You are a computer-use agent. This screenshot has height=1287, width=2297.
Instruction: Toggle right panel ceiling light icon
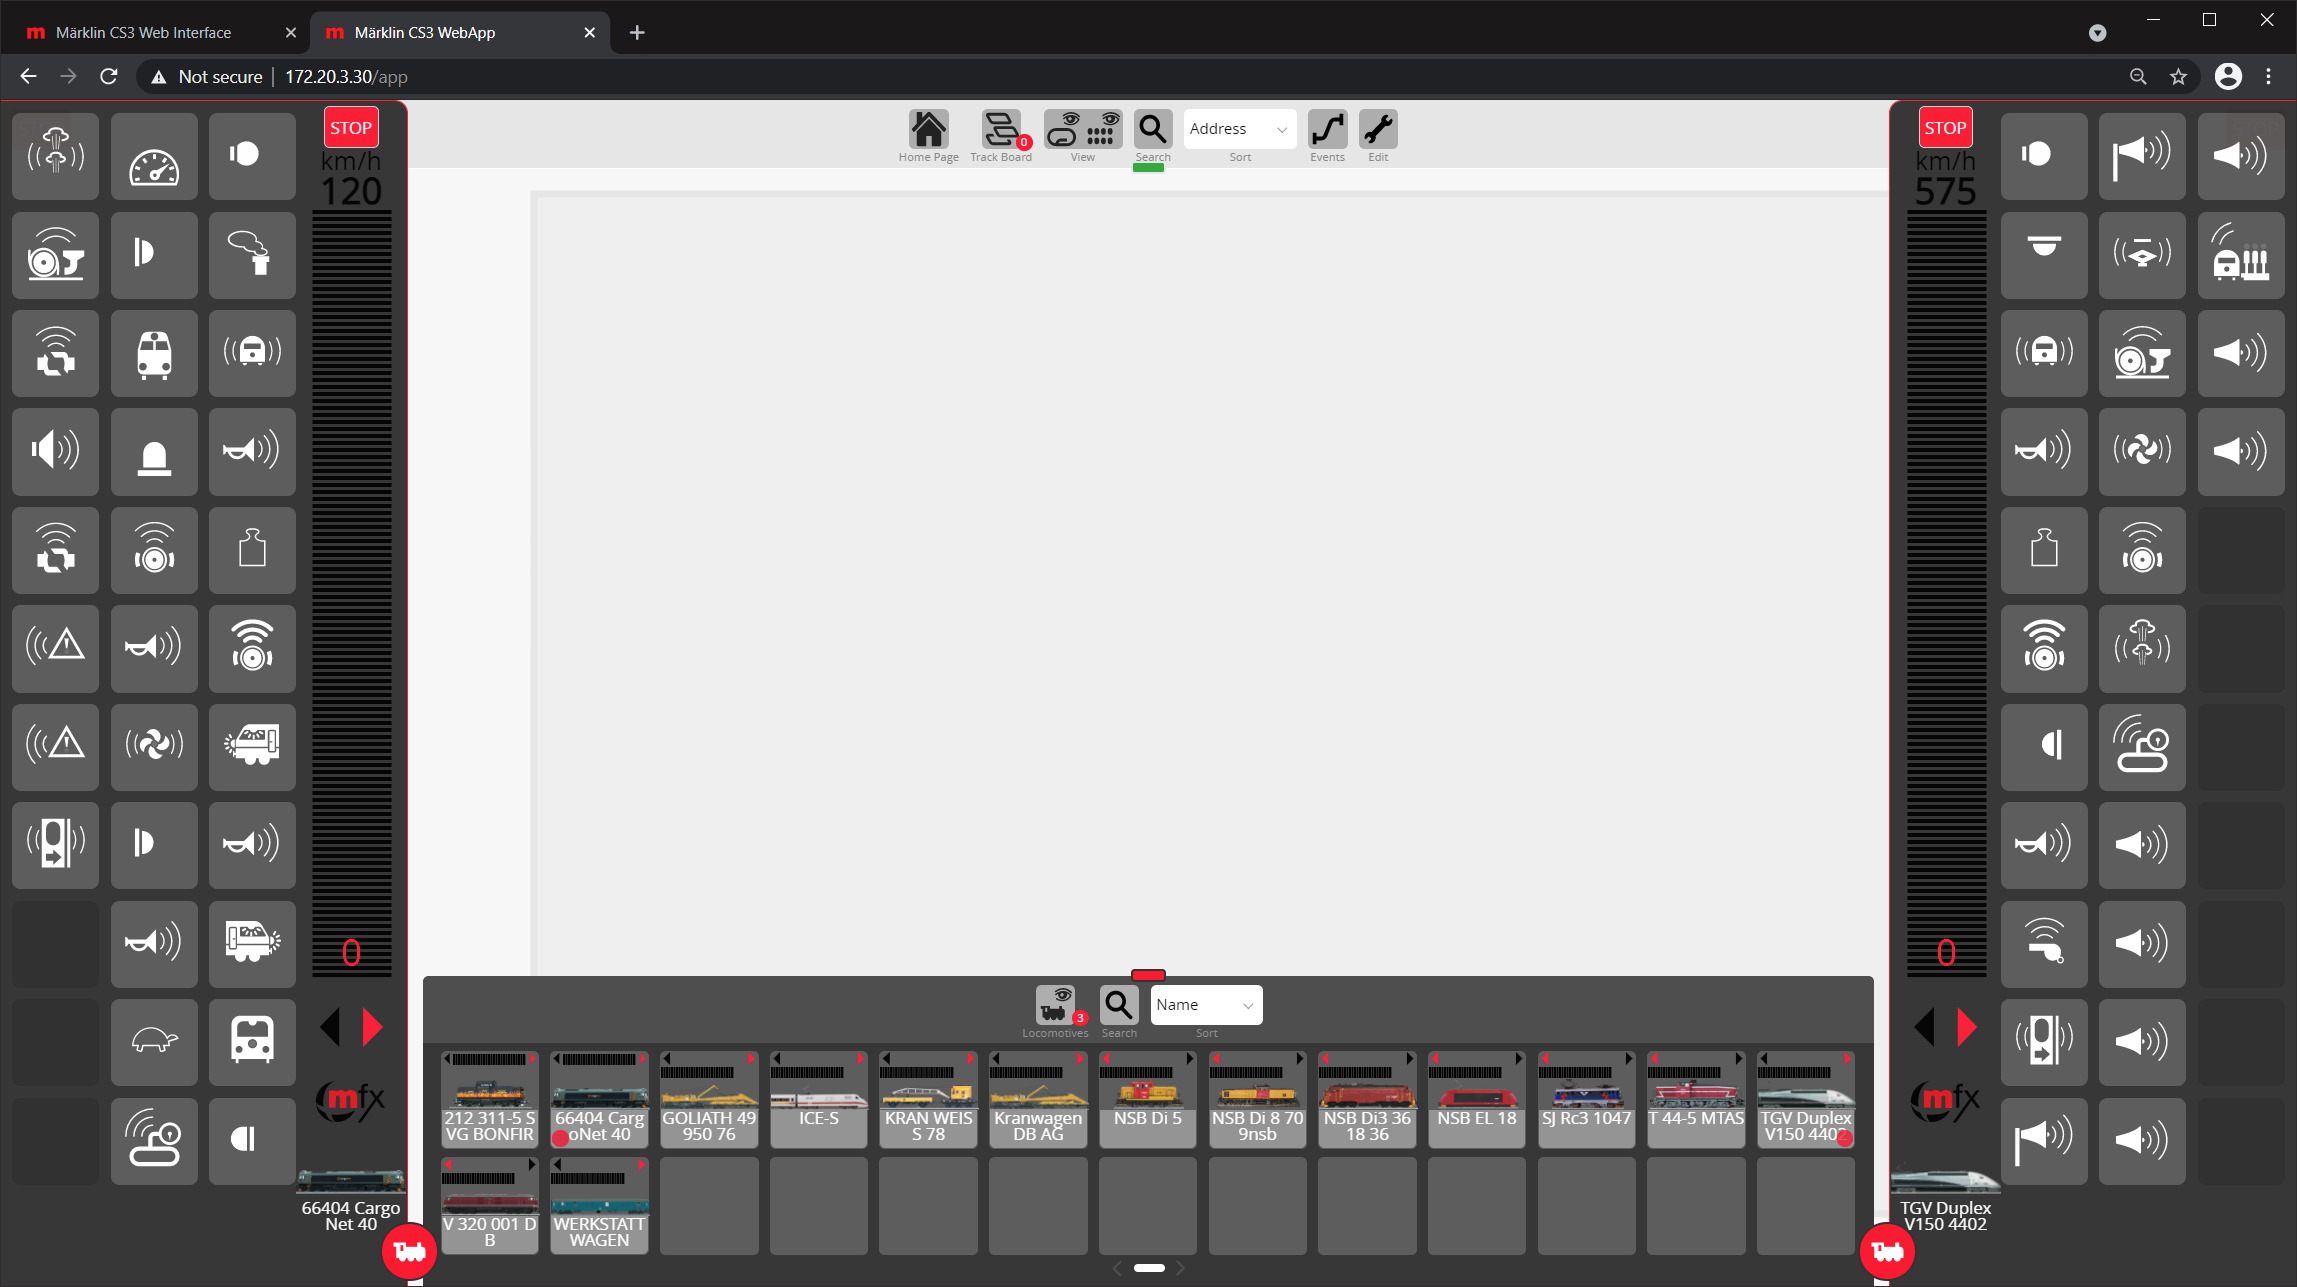[2044, 255]
